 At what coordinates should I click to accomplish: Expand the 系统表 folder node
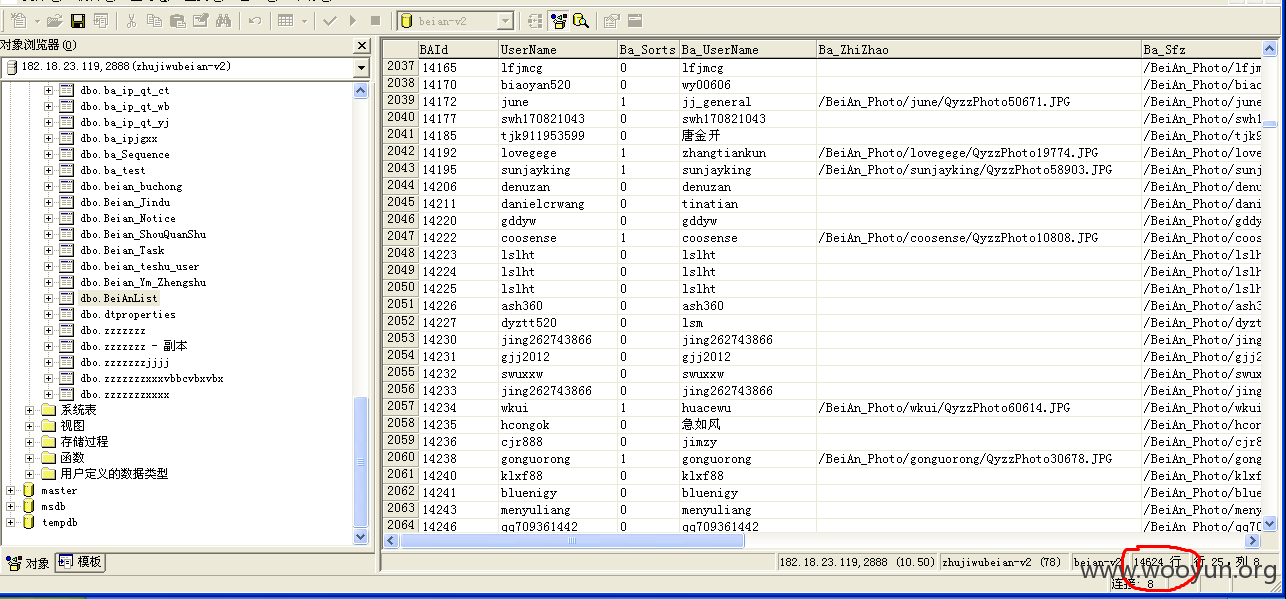coord(30,410)
